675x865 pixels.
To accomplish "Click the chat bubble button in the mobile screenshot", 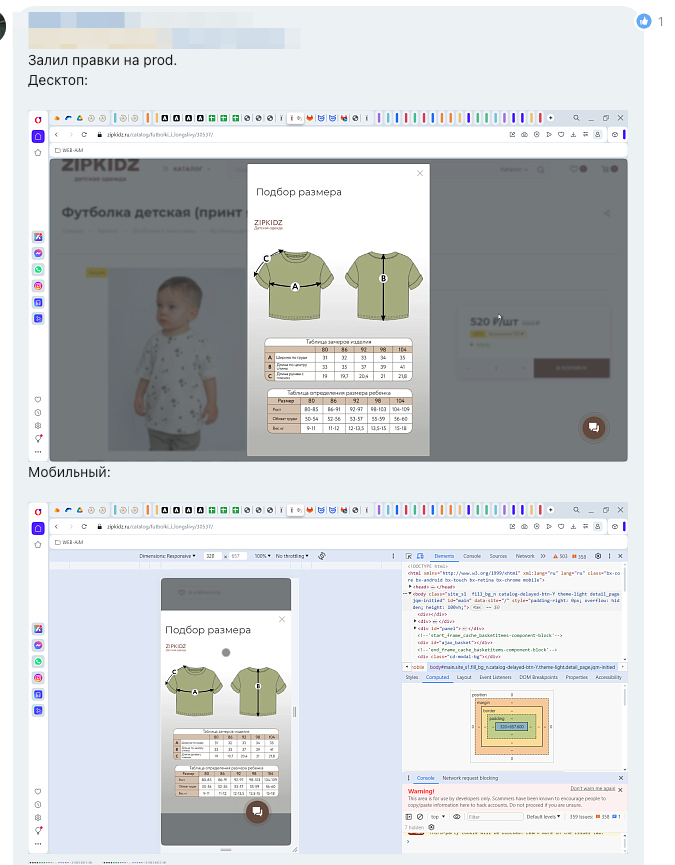I will pos(257,811).
